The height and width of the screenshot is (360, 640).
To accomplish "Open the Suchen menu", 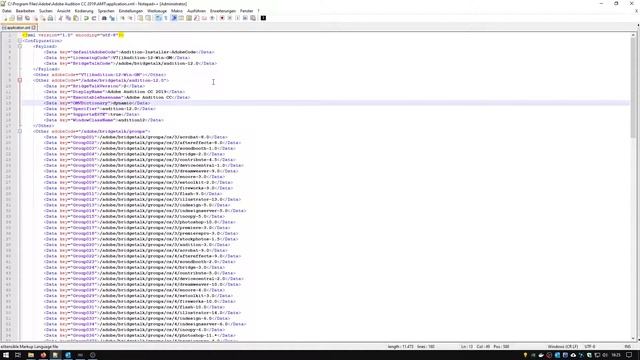I will coord(46,11).
